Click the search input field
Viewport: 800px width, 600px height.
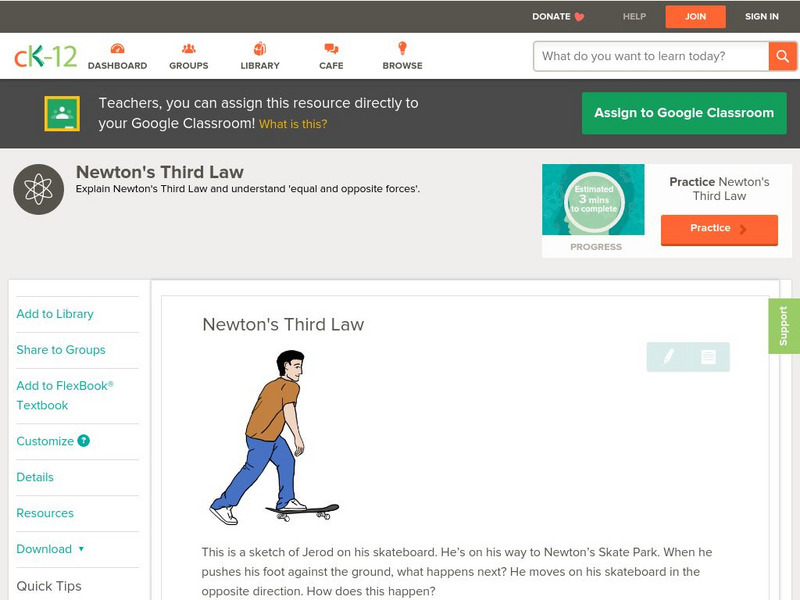point(651,56)
